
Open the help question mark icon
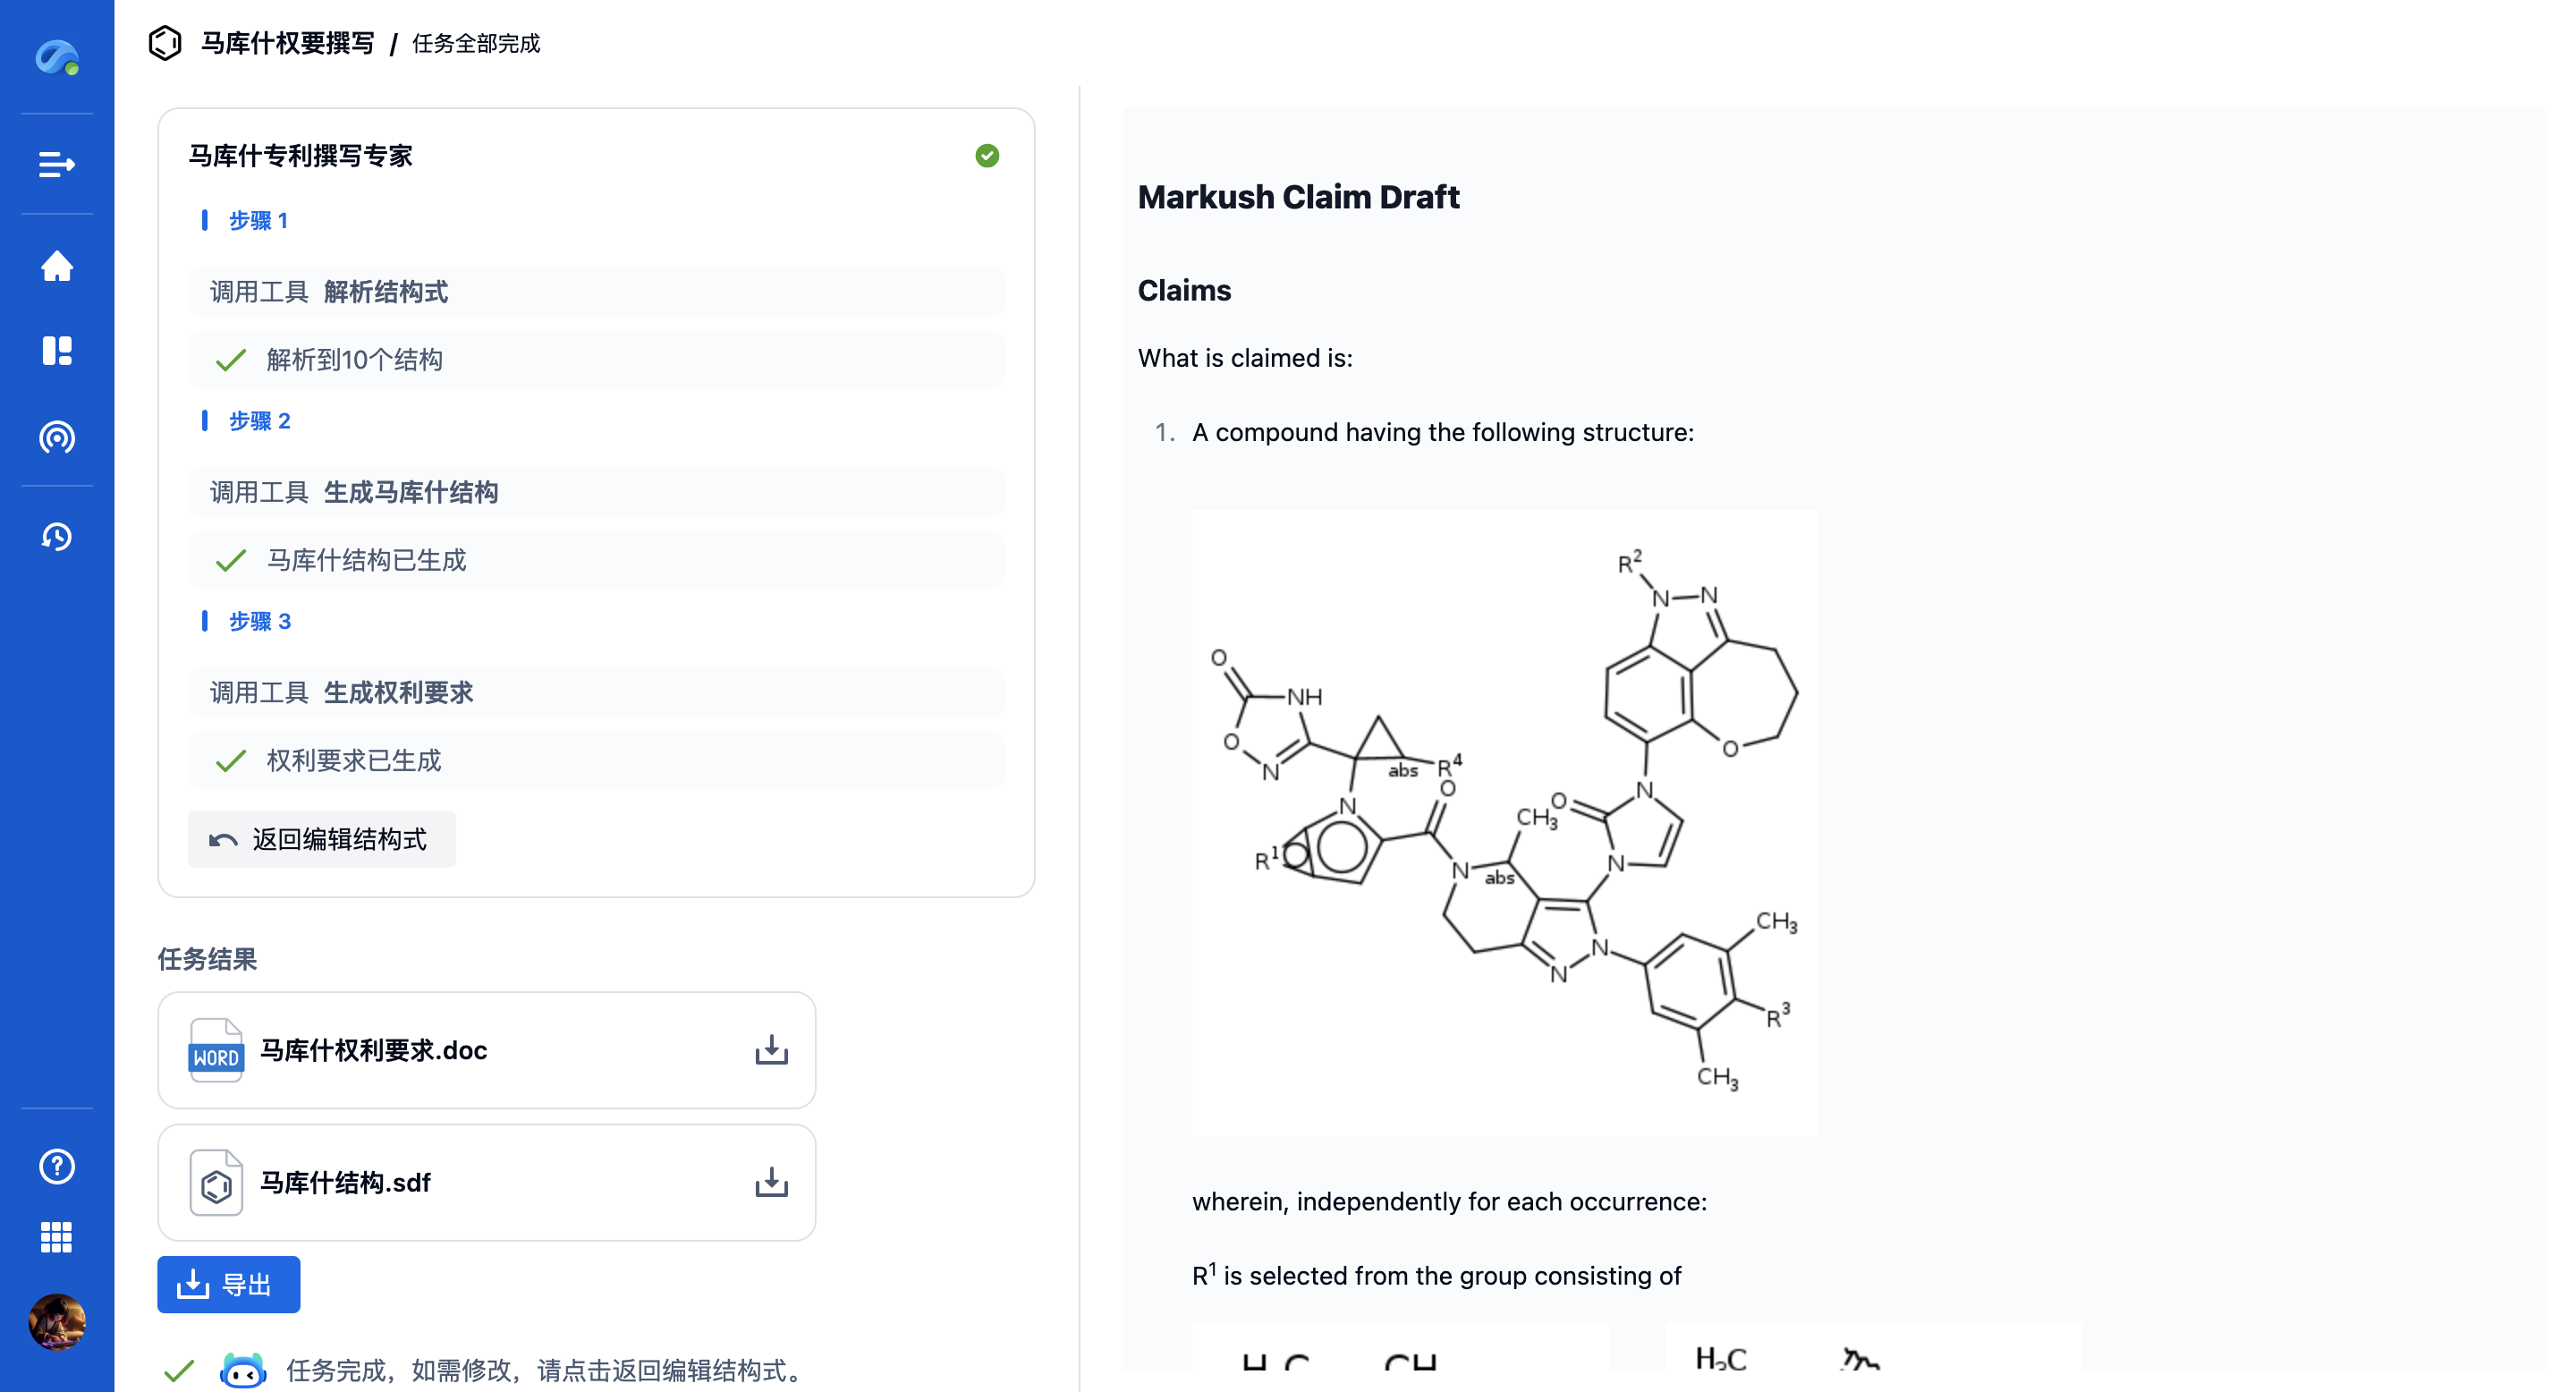(57, 1166)
